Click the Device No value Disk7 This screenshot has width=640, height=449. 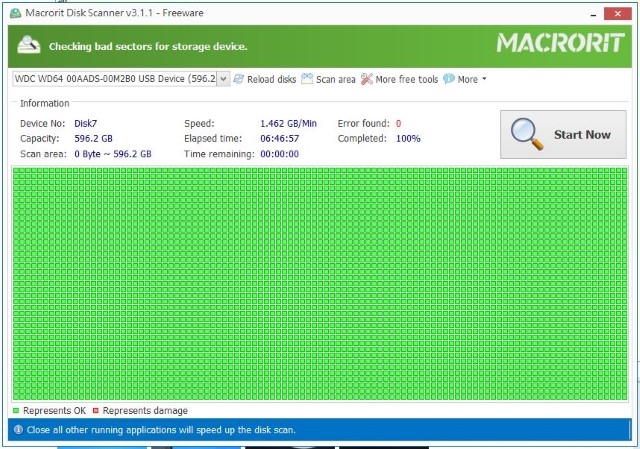point(85,123)
